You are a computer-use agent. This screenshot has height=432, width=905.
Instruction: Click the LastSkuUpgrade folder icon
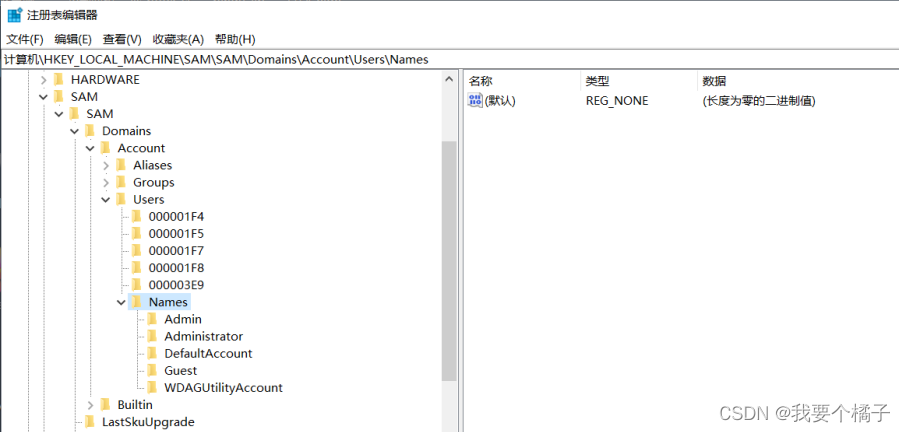click(x=89, y=422)
